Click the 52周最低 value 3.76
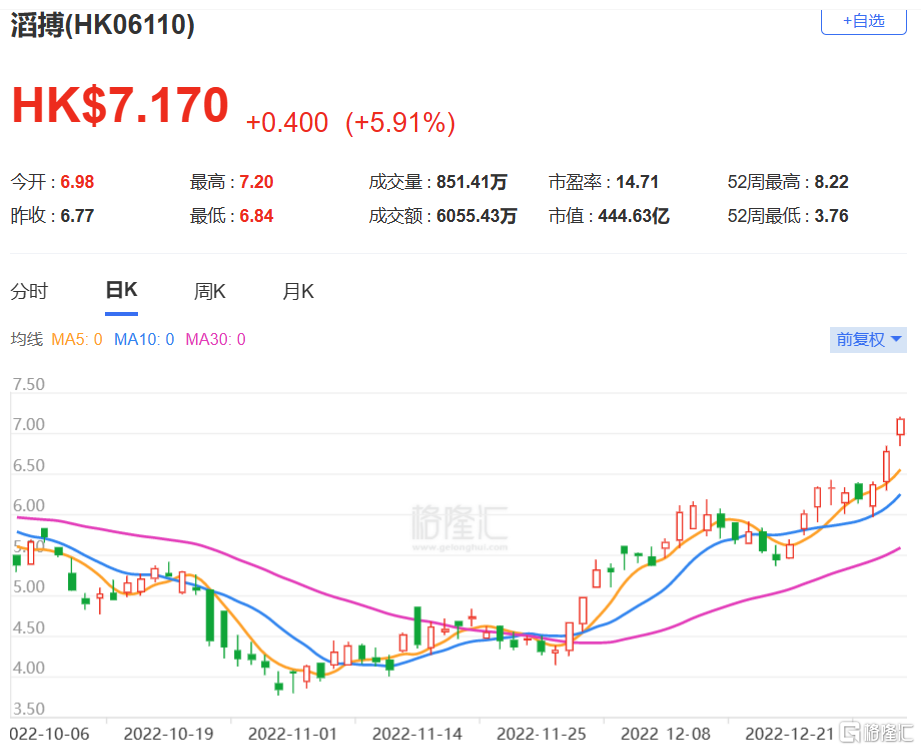 coord(831,216)
